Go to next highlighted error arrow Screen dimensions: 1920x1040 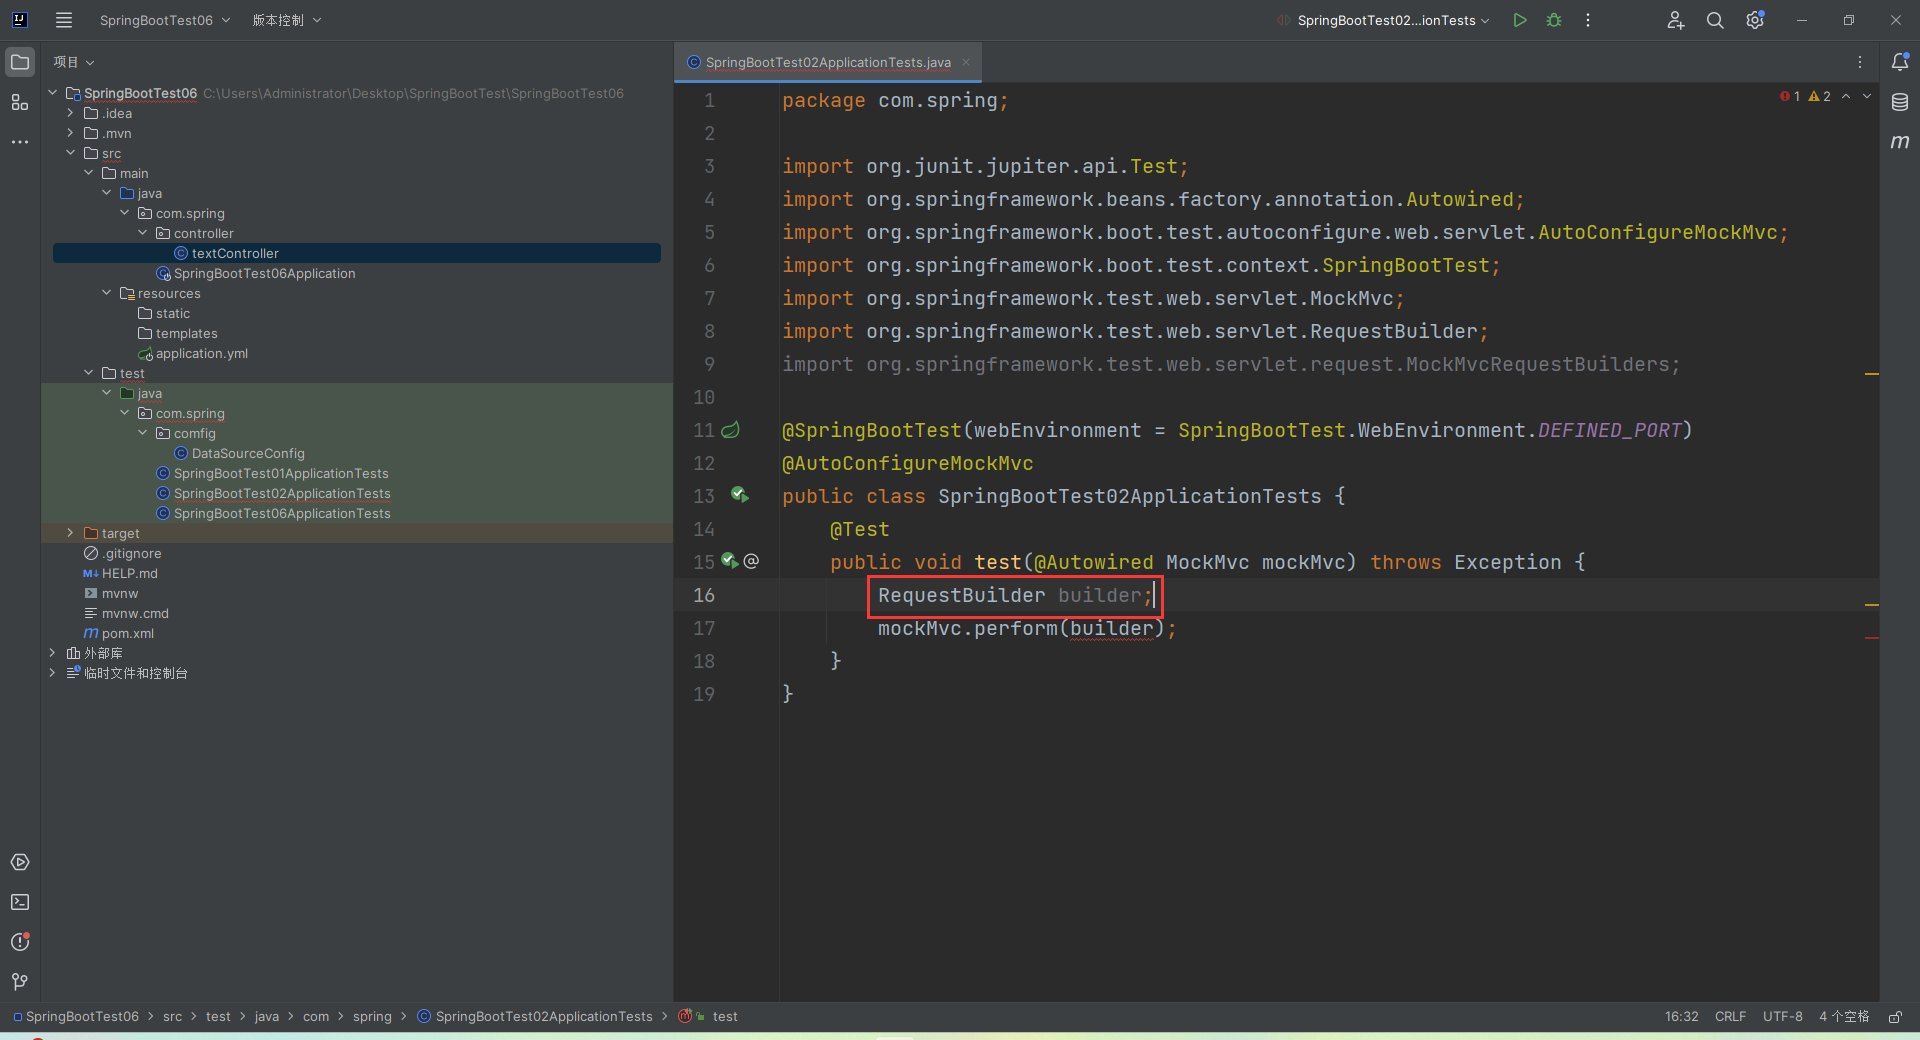click(x=1867, y=96)
